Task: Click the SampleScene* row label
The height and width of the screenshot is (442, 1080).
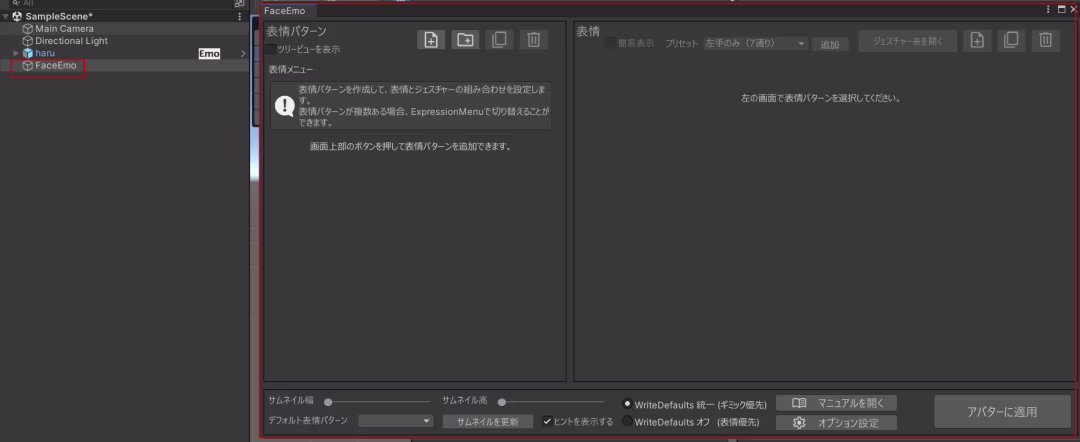Action: 59,17
